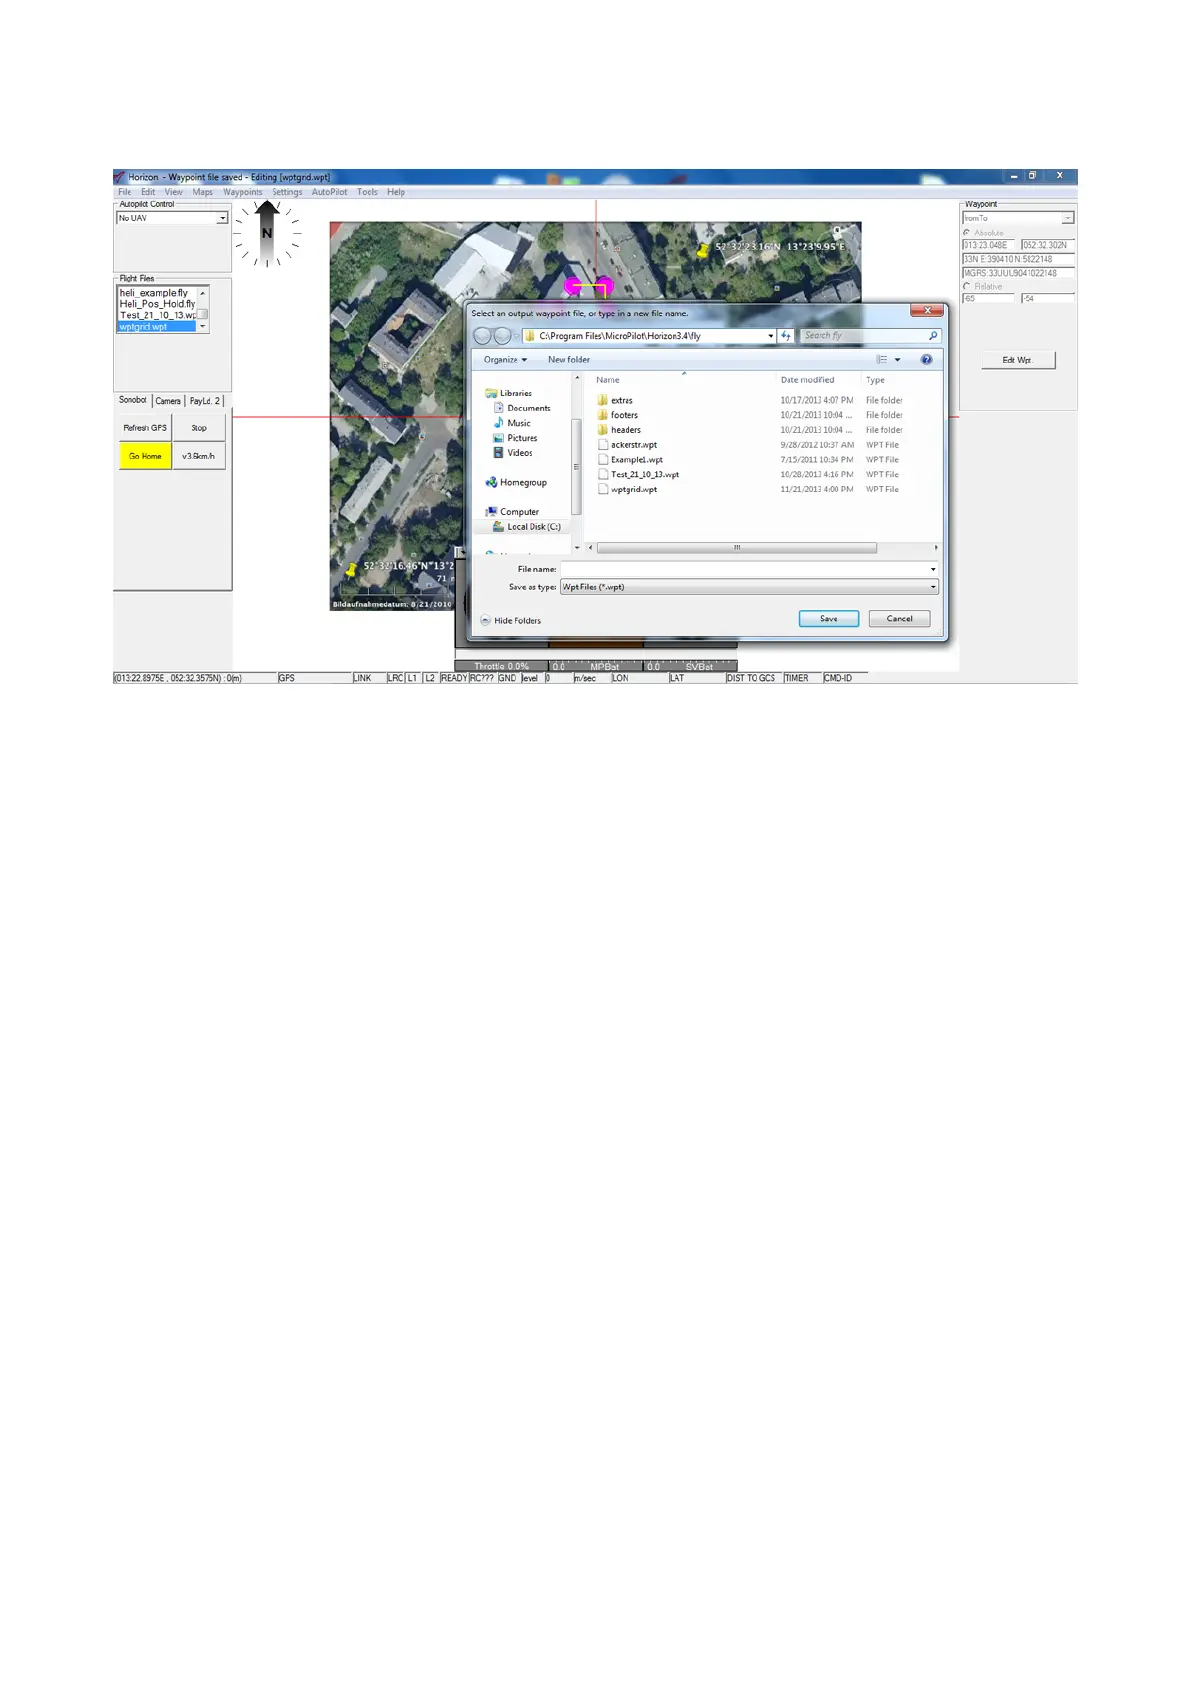Image resolution: width=1191 pixels, height=1684 pixels.
Task: Click the yellow pushpin near 52°32'23.16"N
Action: tap(704, 251)
